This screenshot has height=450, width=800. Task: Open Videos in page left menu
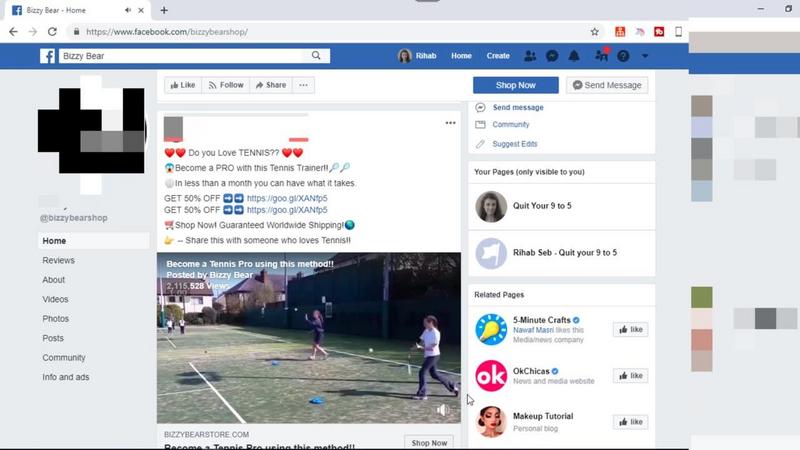coord(55,299)
